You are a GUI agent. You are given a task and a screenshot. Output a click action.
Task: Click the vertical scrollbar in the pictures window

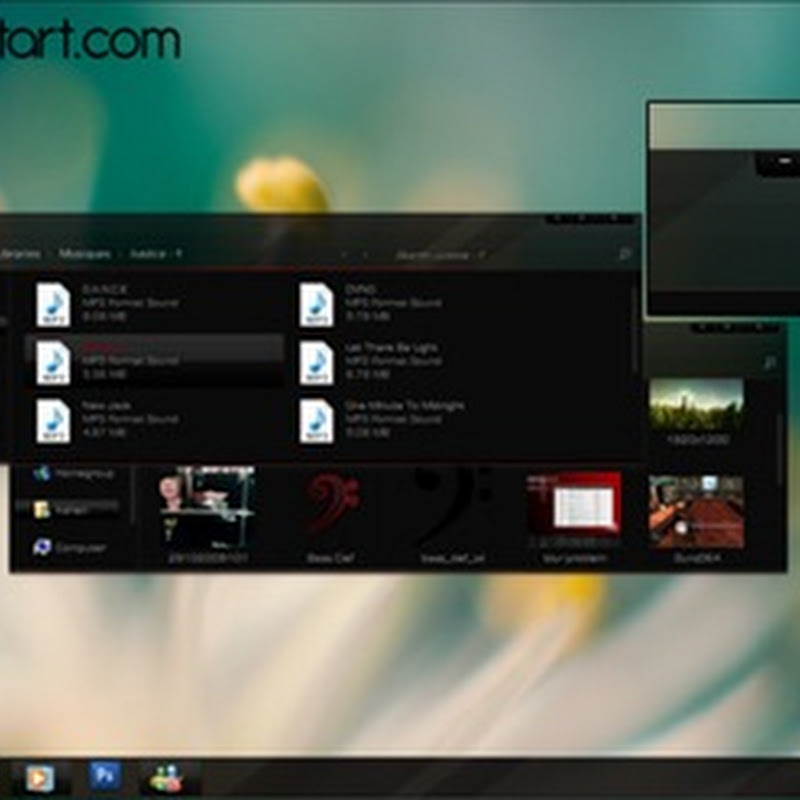(780, 440)
